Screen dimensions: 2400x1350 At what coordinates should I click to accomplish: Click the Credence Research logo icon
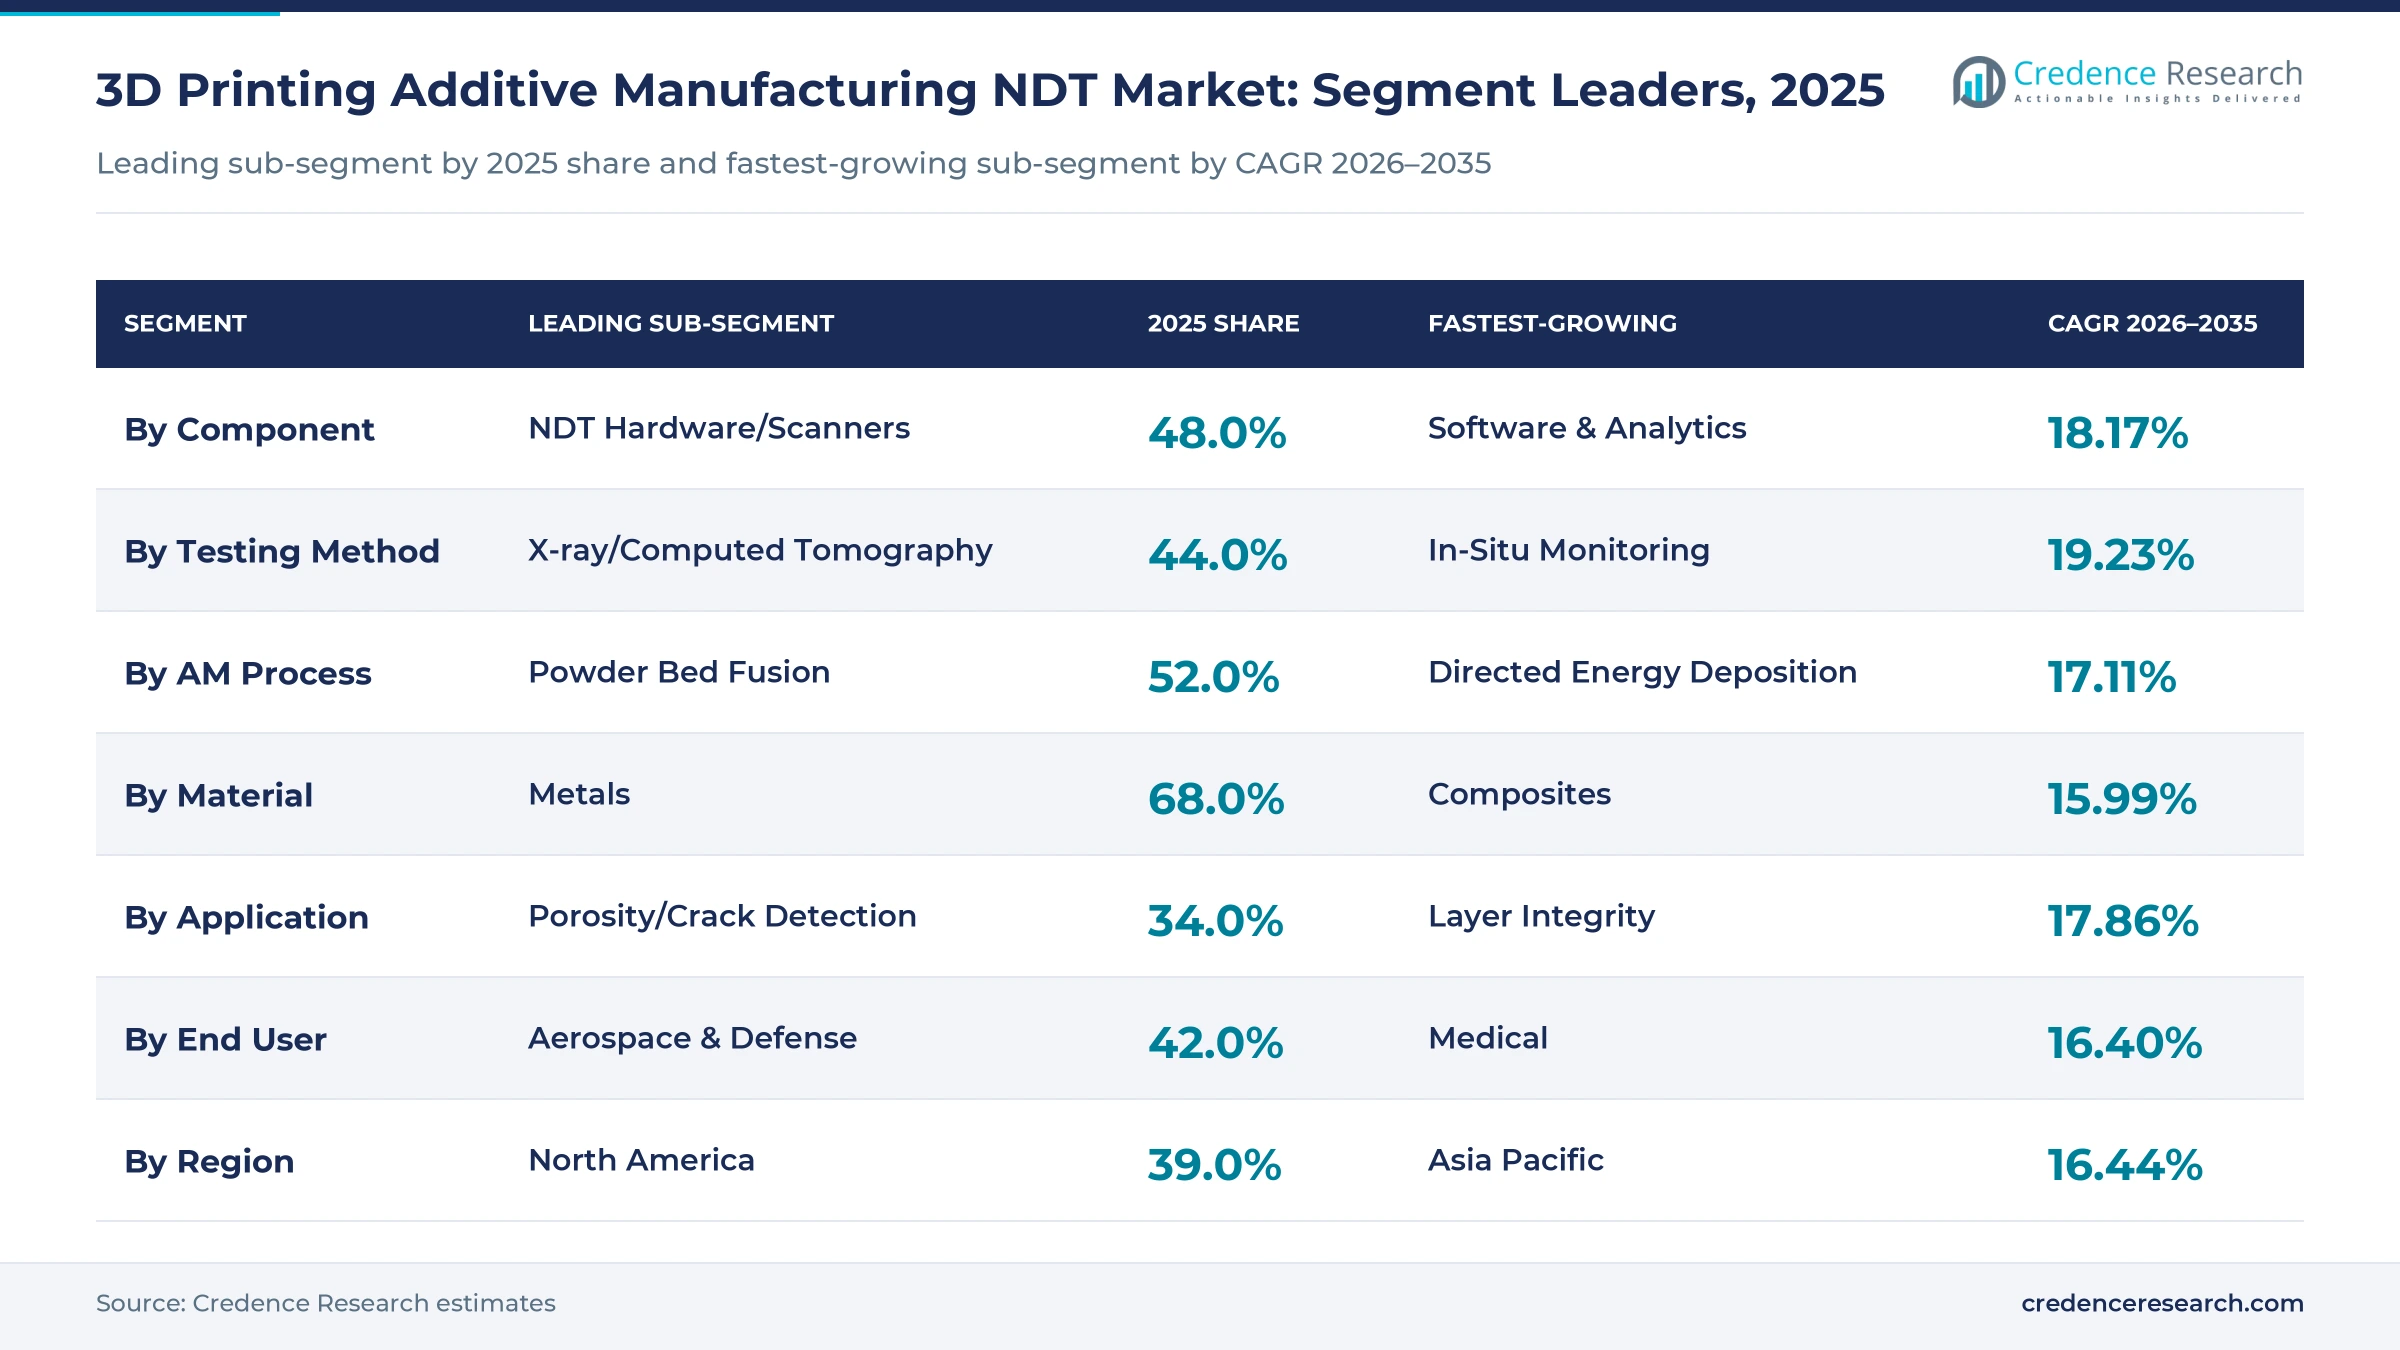[x=1978, y=82]
